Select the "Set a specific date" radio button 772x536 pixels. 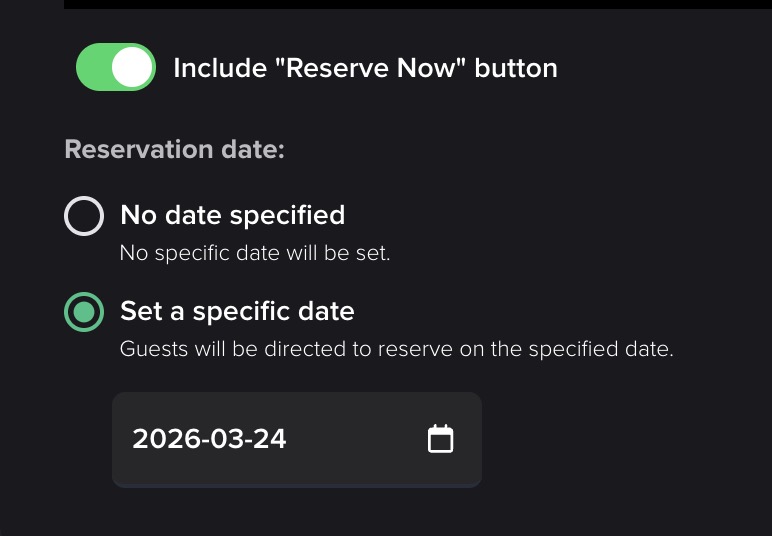click(84, 312)
